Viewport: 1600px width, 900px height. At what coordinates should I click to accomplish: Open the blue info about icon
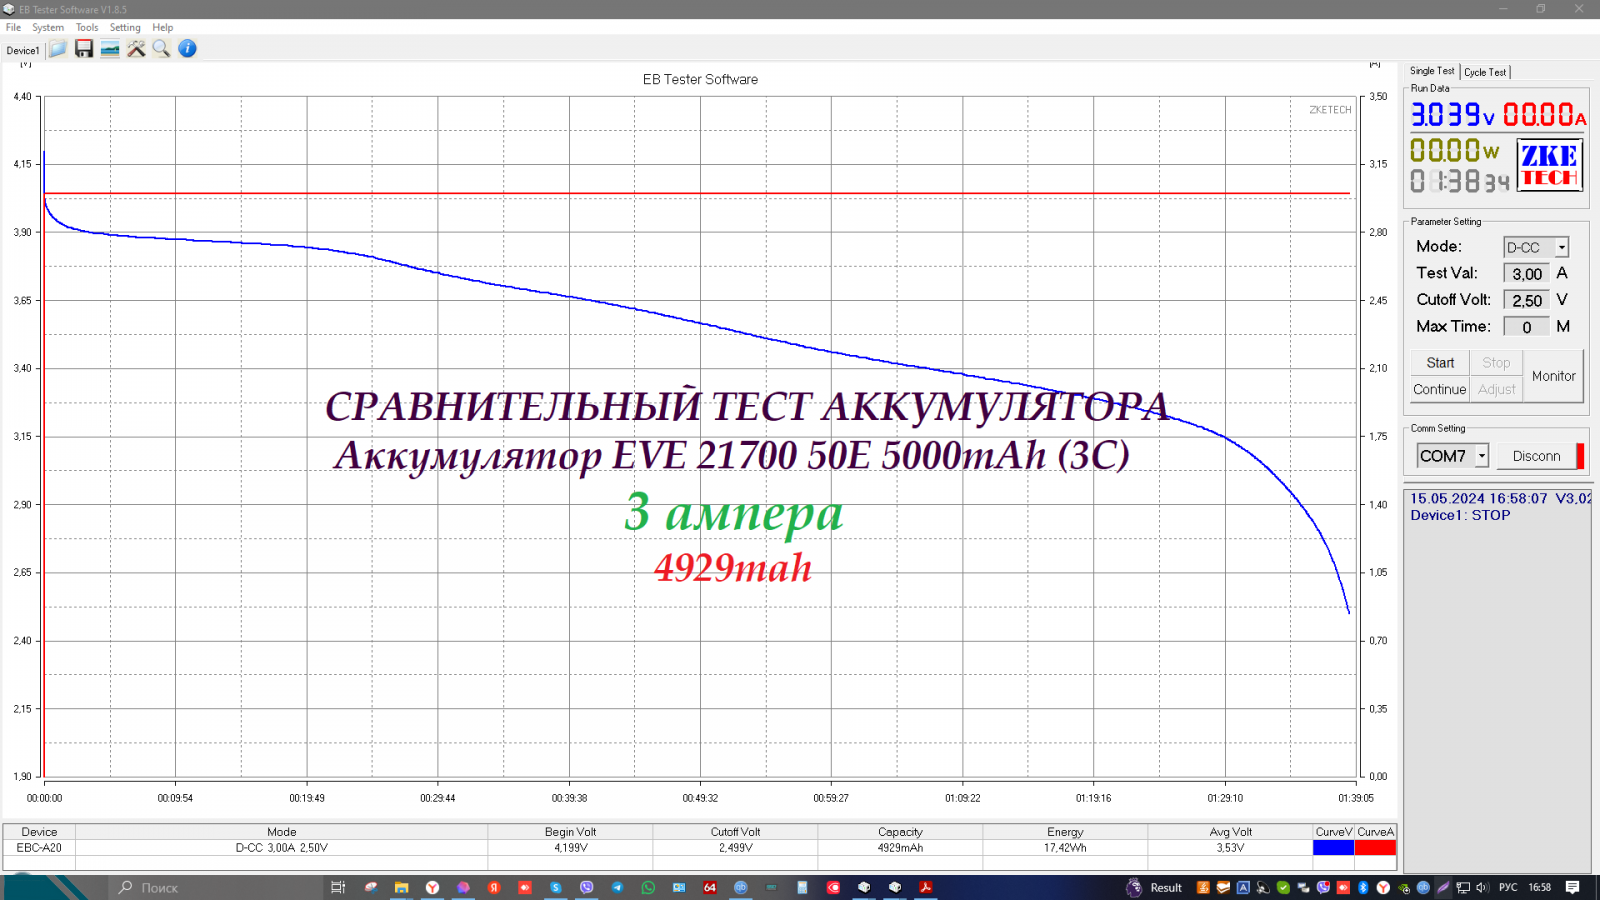[x=187, y=49]
